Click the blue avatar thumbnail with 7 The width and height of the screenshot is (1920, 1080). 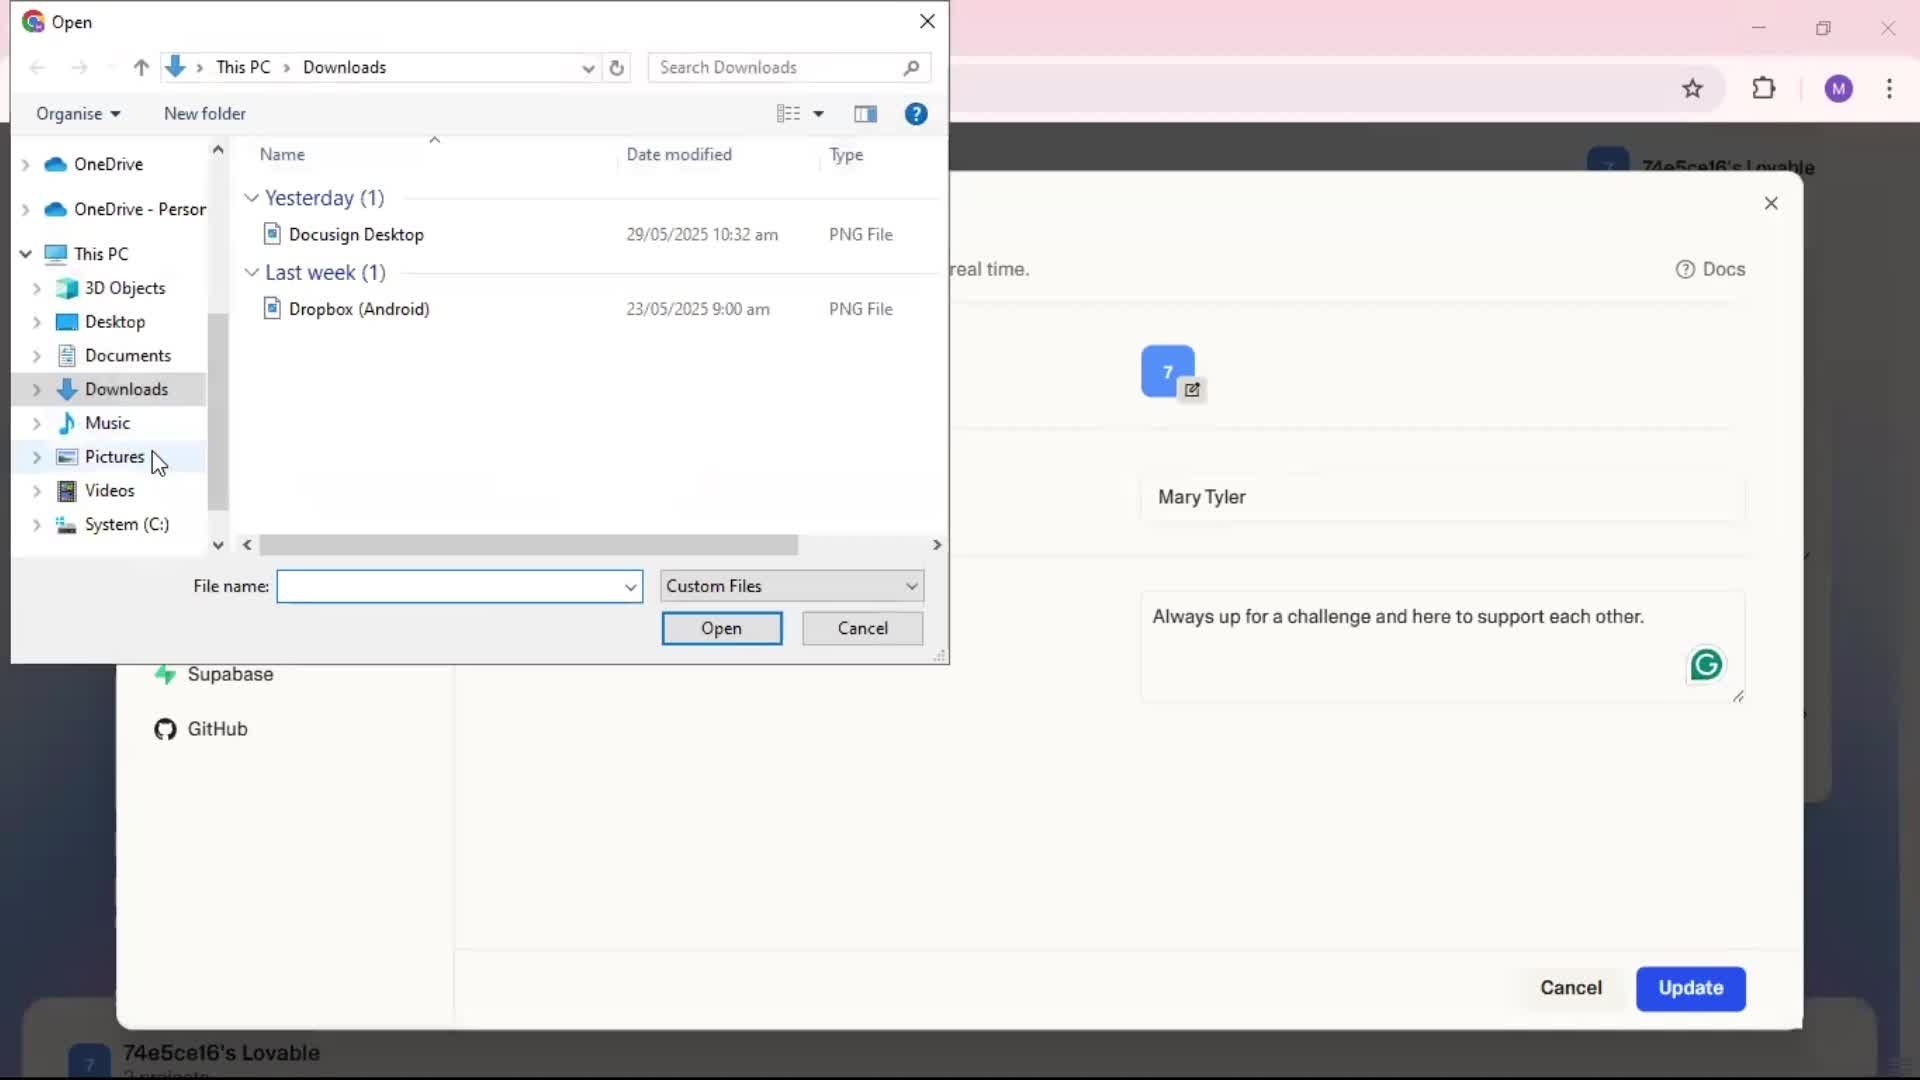pyautogui.click(x=1167, y=371)
